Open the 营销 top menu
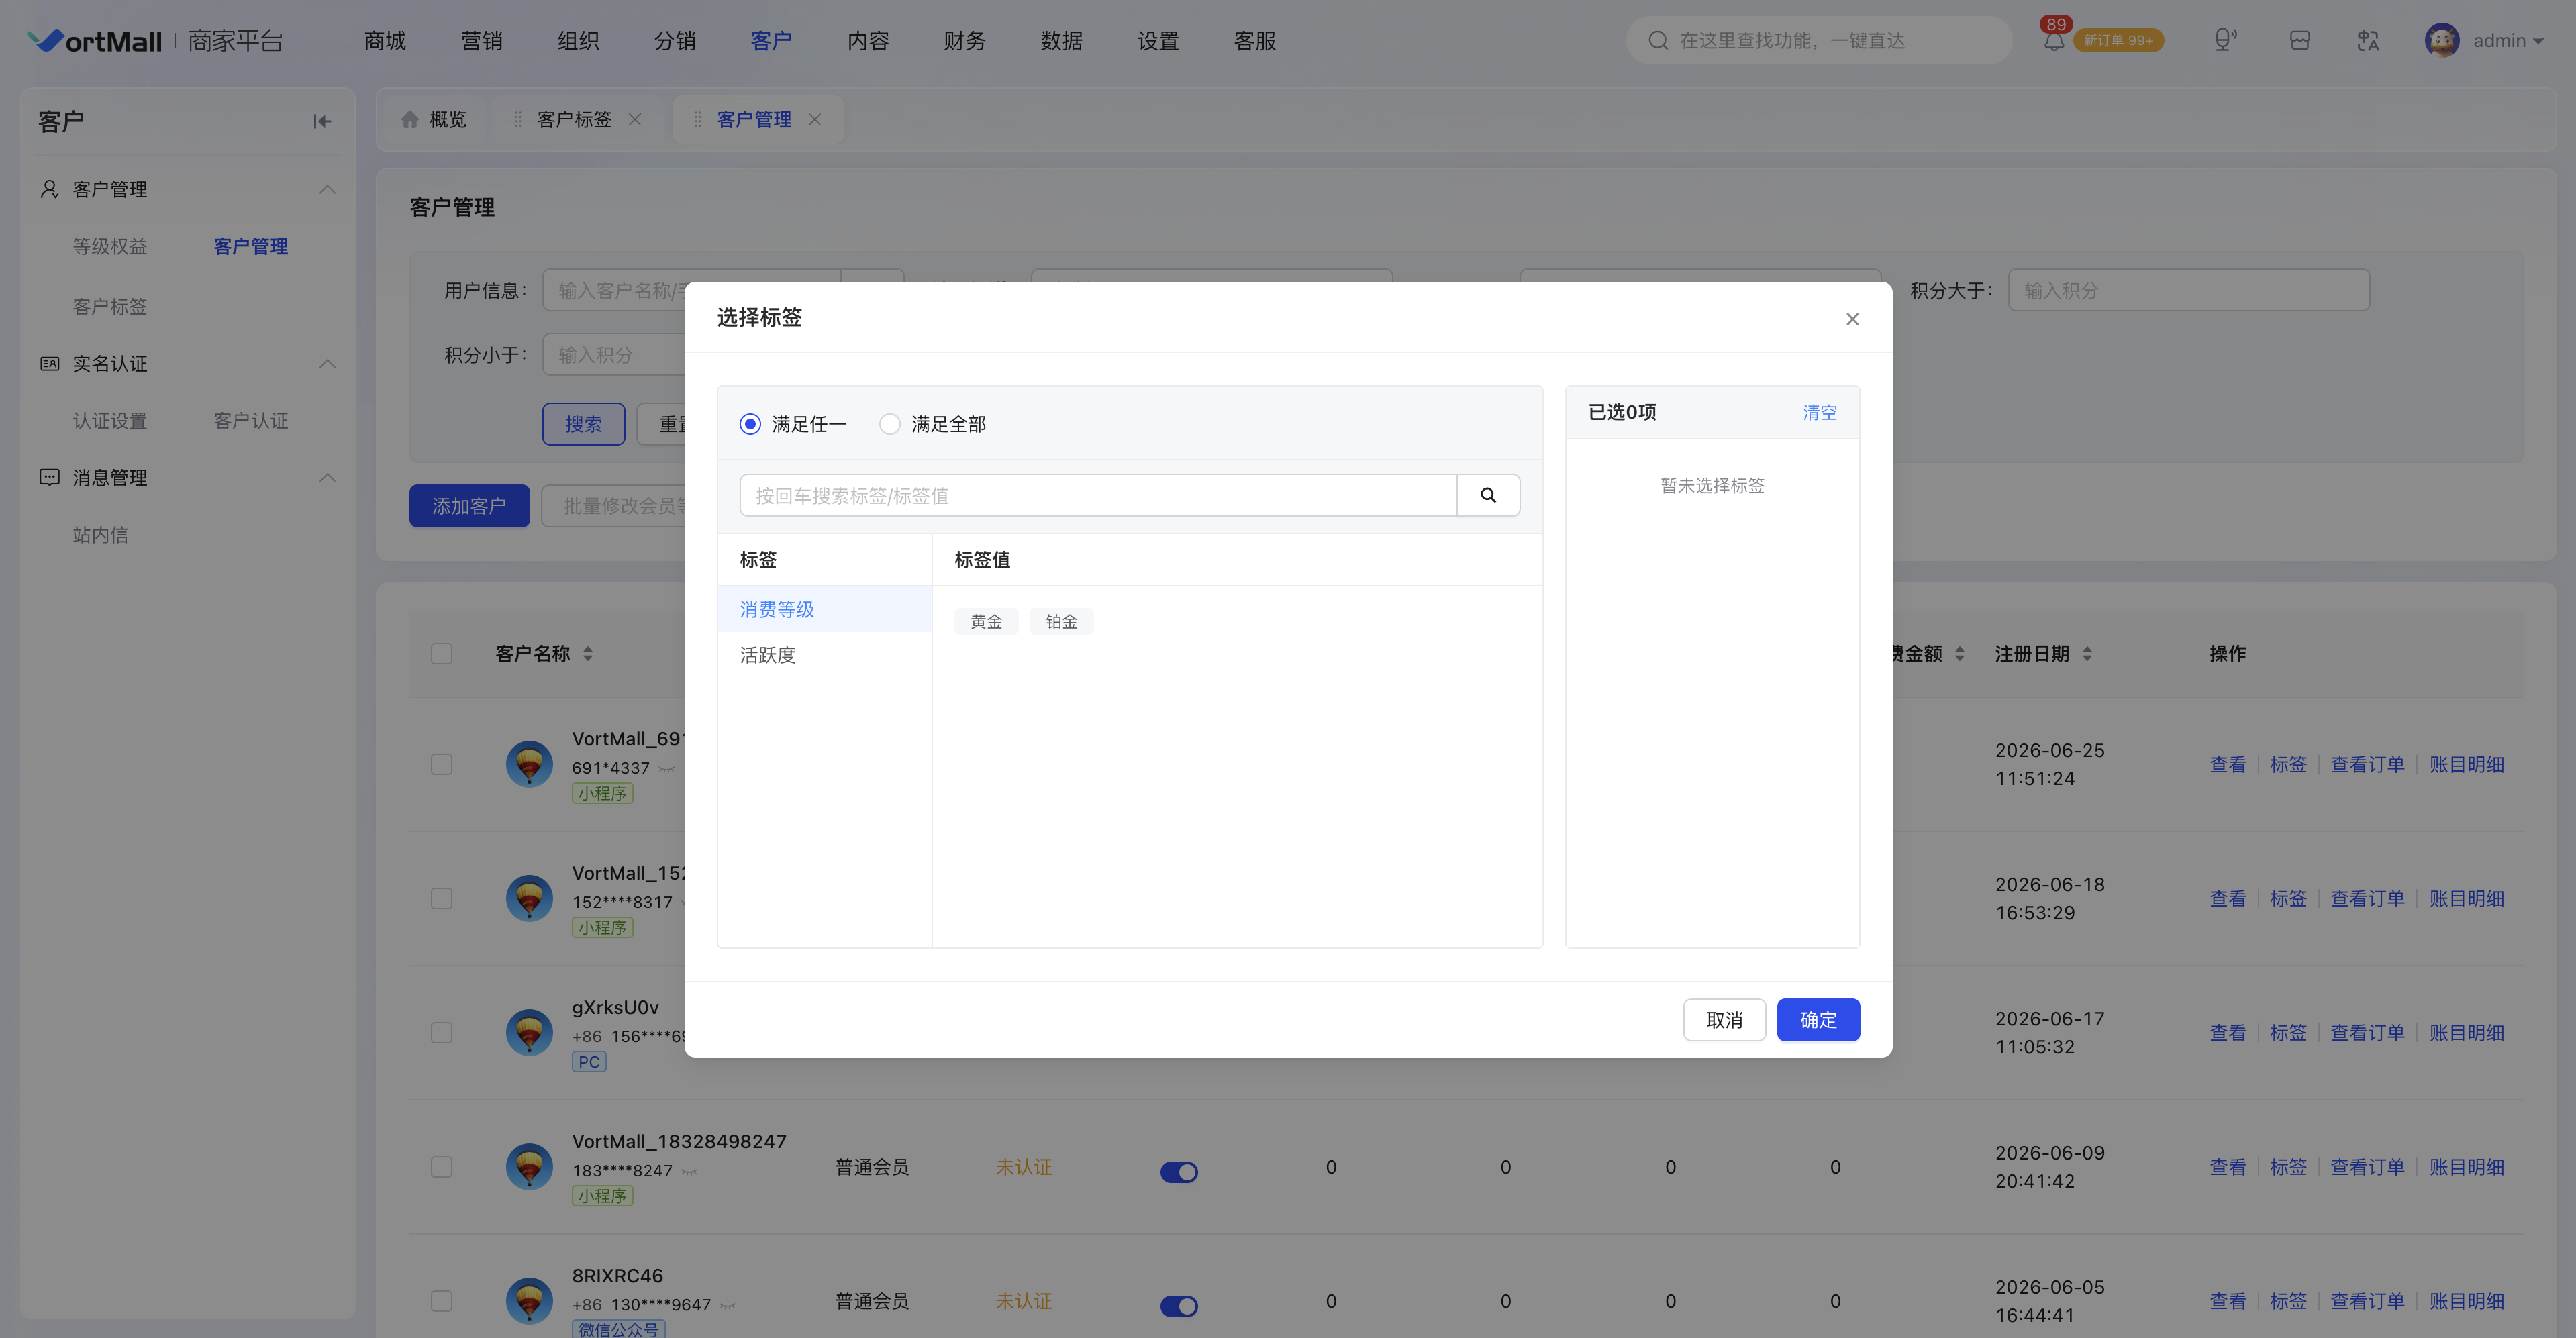Screen dimensions: 2576x1338 click(x=481, y=40)
